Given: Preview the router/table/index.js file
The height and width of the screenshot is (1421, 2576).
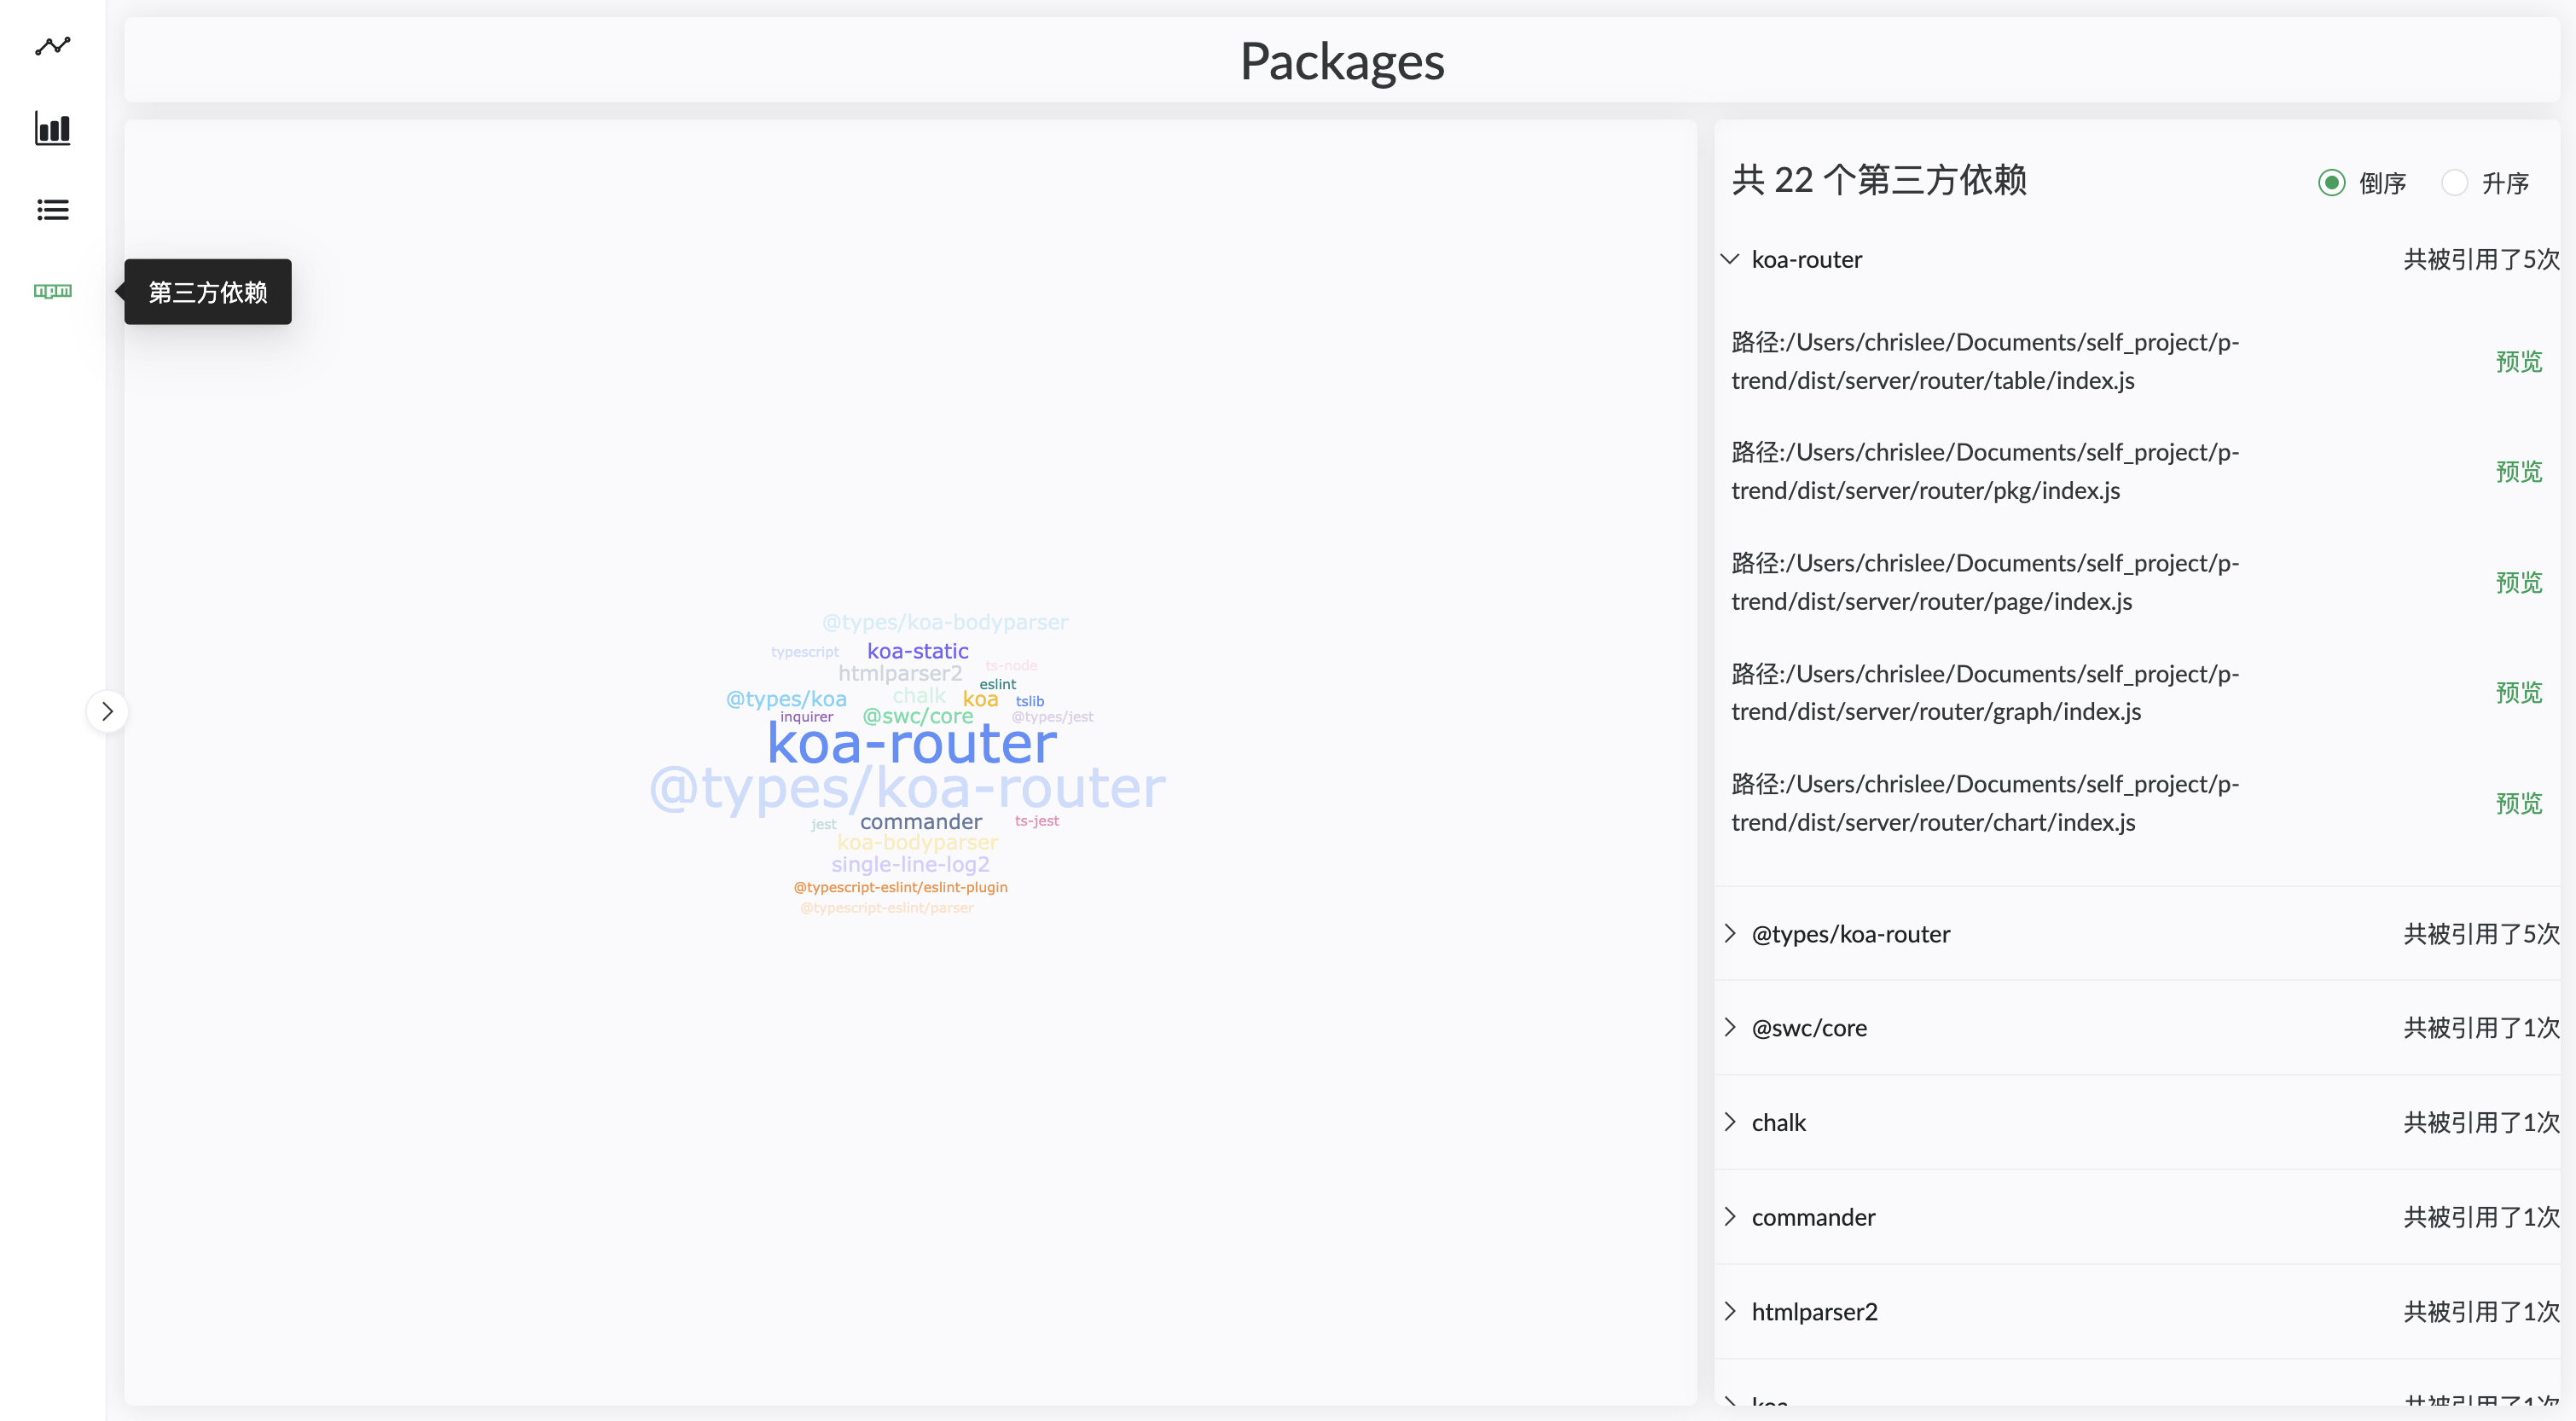Looking at the screenshot, I should (x=2518, y=361).
